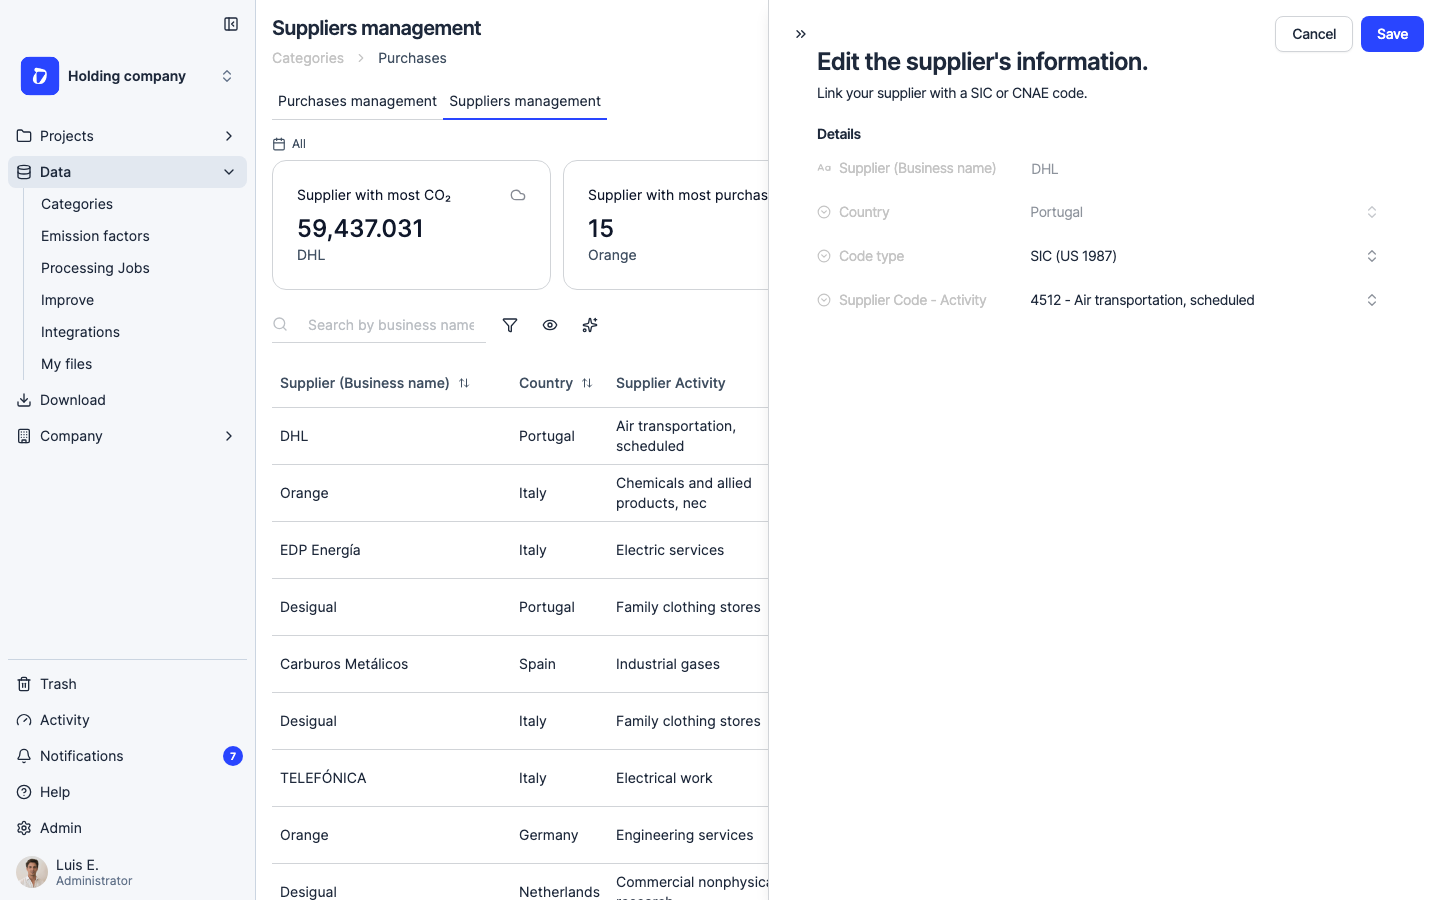The image size is (1440, 900).
Task: Open Categories in sidebar
Action: (x=77, y=204)
